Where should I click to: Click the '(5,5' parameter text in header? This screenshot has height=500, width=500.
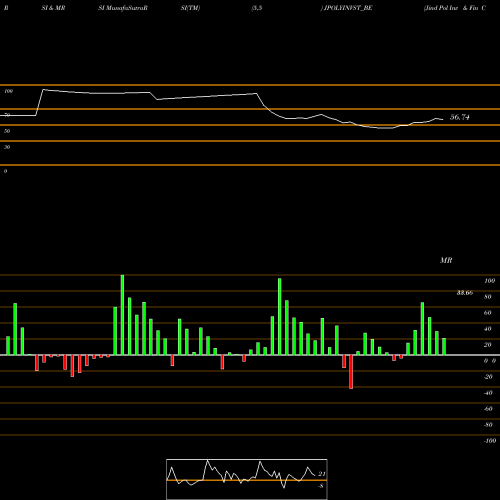[x=257, y=8]
